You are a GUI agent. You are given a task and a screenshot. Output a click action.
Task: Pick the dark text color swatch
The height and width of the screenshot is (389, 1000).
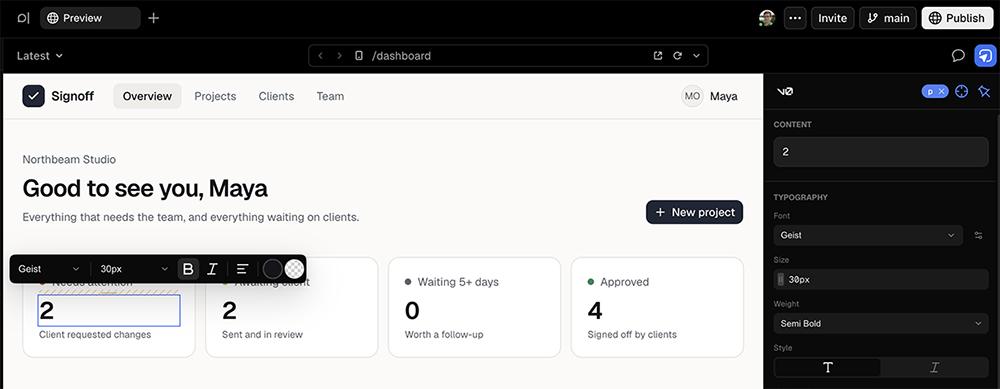272,269
